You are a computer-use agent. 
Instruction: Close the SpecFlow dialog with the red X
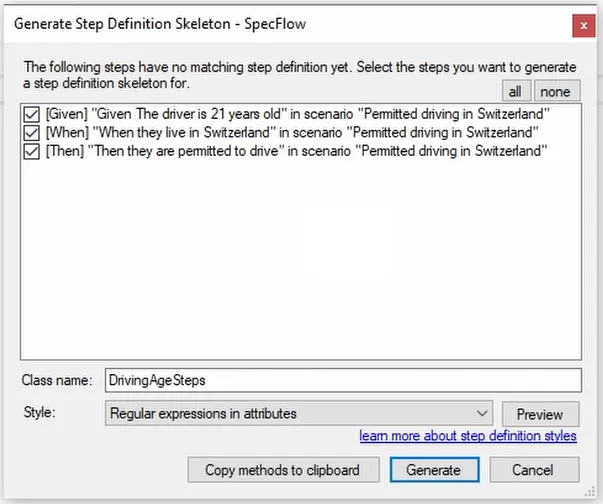click(583, 26)
